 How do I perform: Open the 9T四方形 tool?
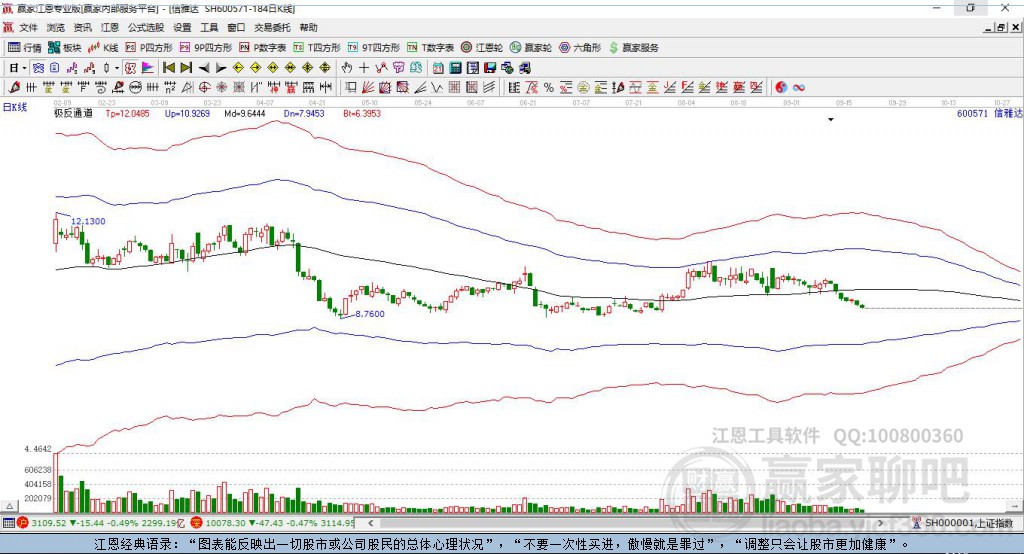click(374, 48)
